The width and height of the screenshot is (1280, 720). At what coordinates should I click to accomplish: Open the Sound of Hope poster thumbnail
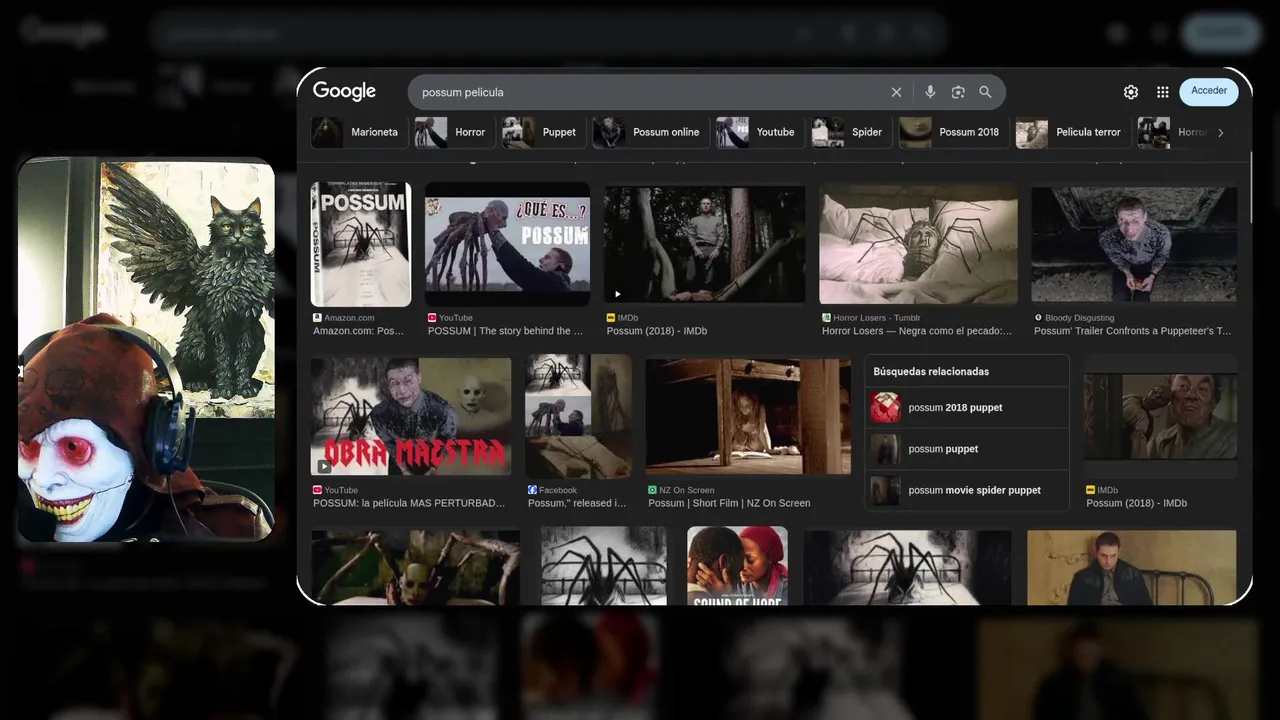pyautogui.click(x=737, y=566)
